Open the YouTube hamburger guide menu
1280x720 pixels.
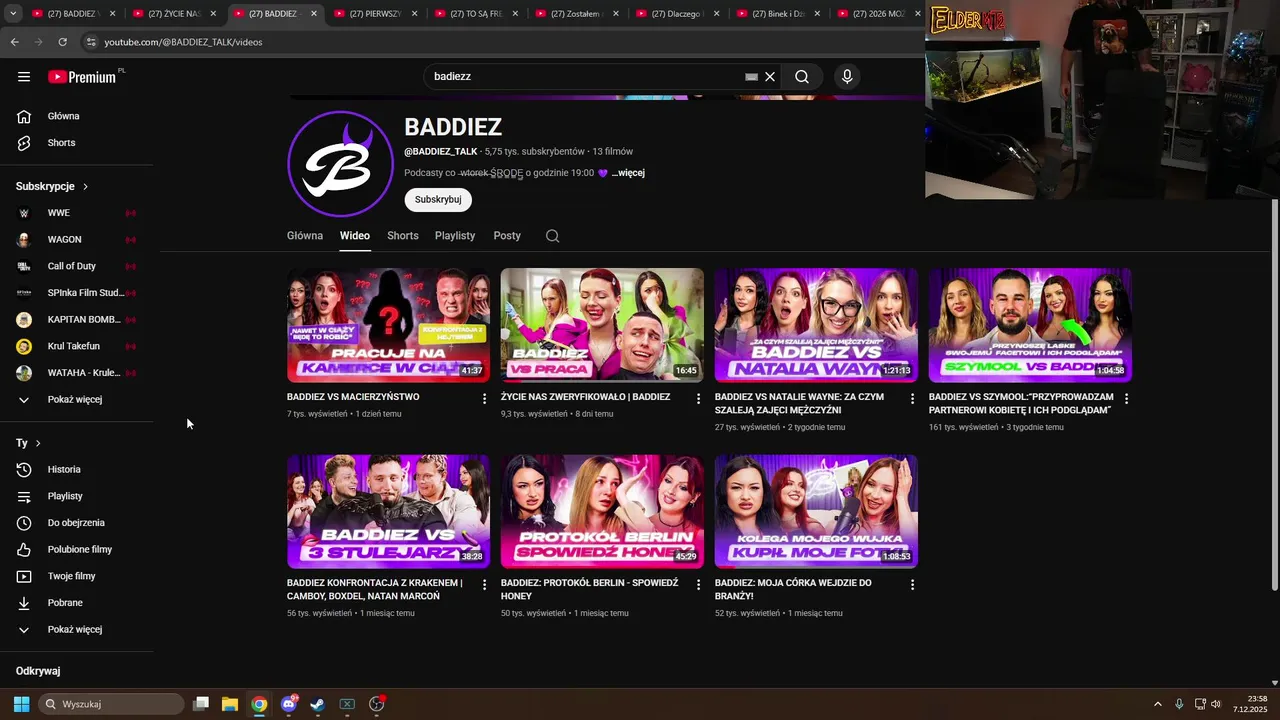(x=24, y=77)
